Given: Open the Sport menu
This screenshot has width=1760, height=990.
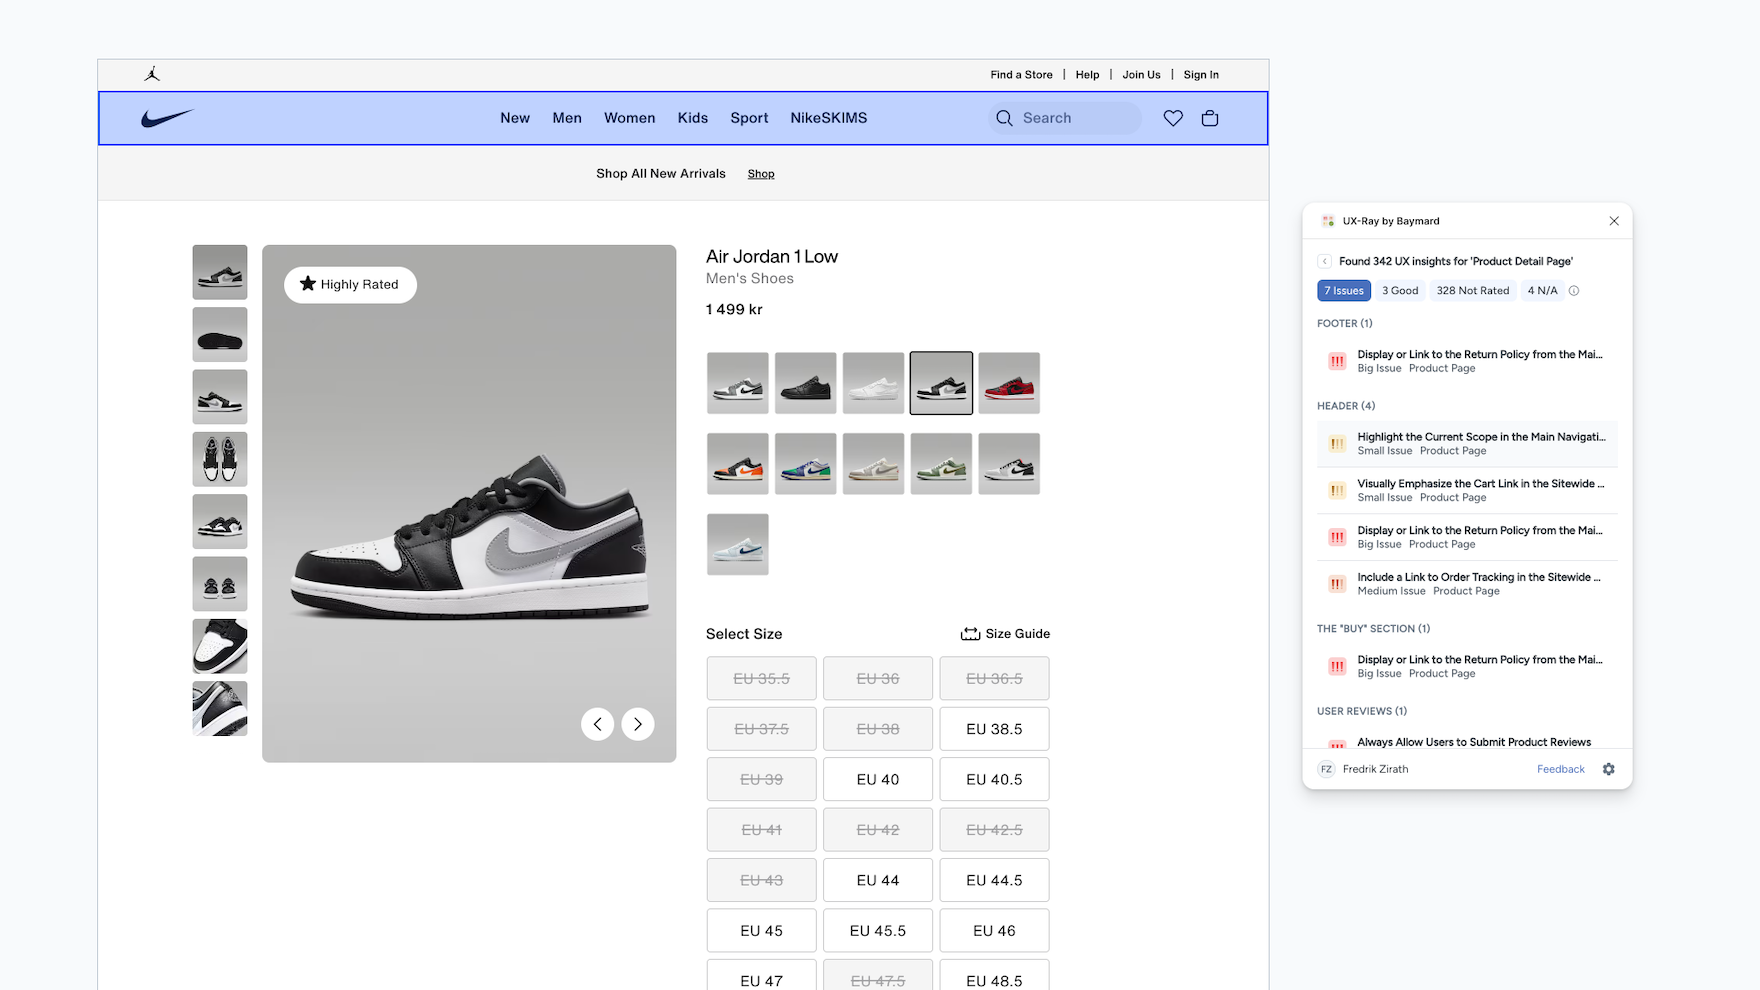Looking at the screenshot, I should 749,118.
